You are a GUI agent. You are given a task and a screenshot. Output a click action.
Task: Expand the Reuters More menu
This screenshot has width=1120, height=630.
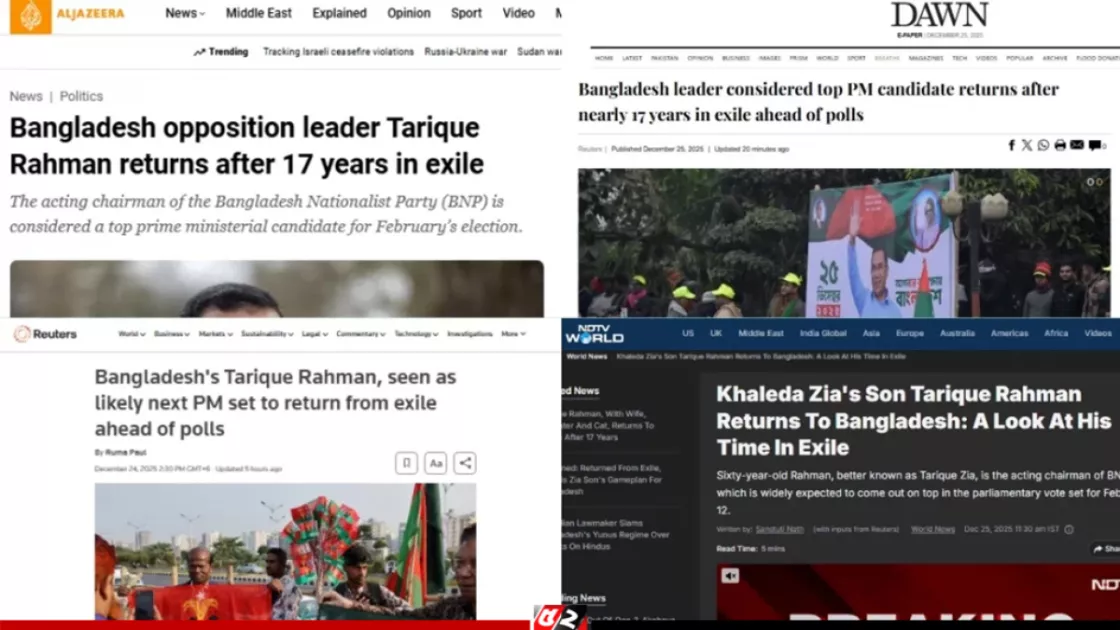tap(513, 334)
